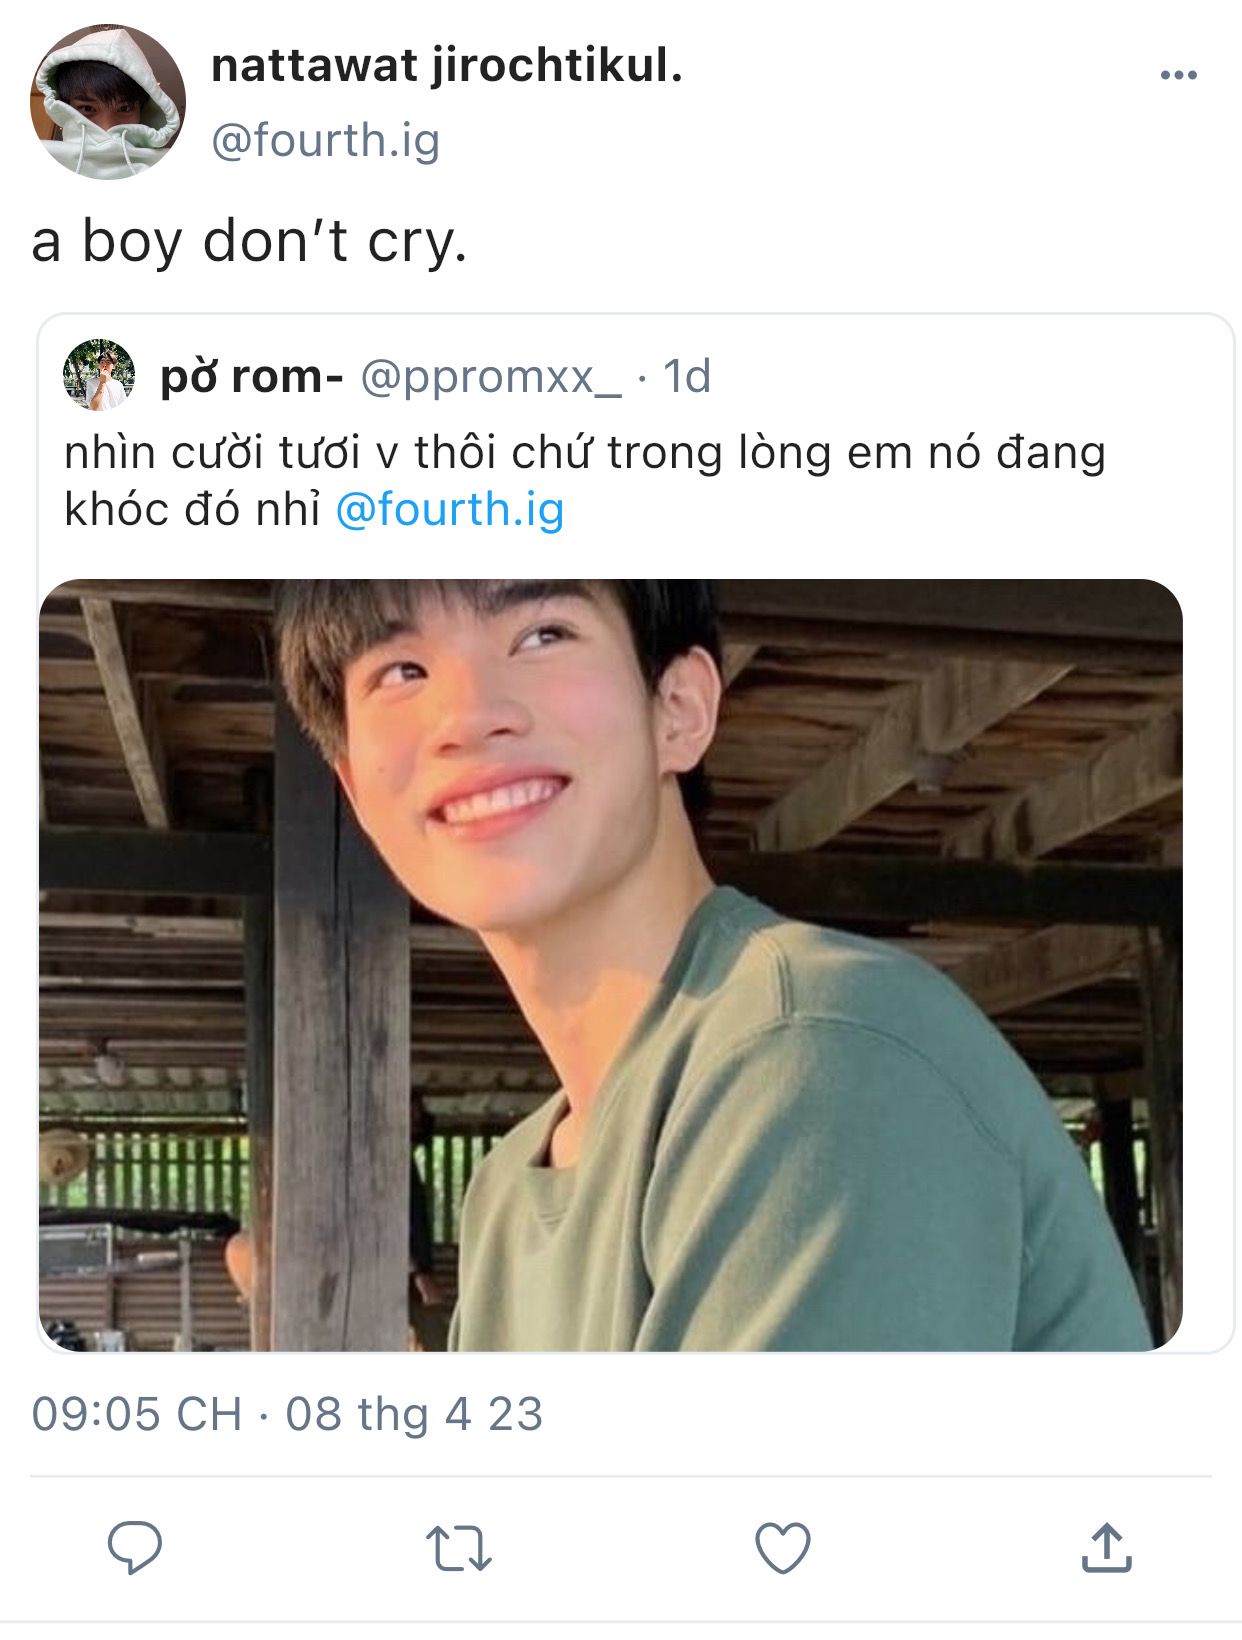Tap the words khóc đó nhỉ in quote

(x=192, y=510)
